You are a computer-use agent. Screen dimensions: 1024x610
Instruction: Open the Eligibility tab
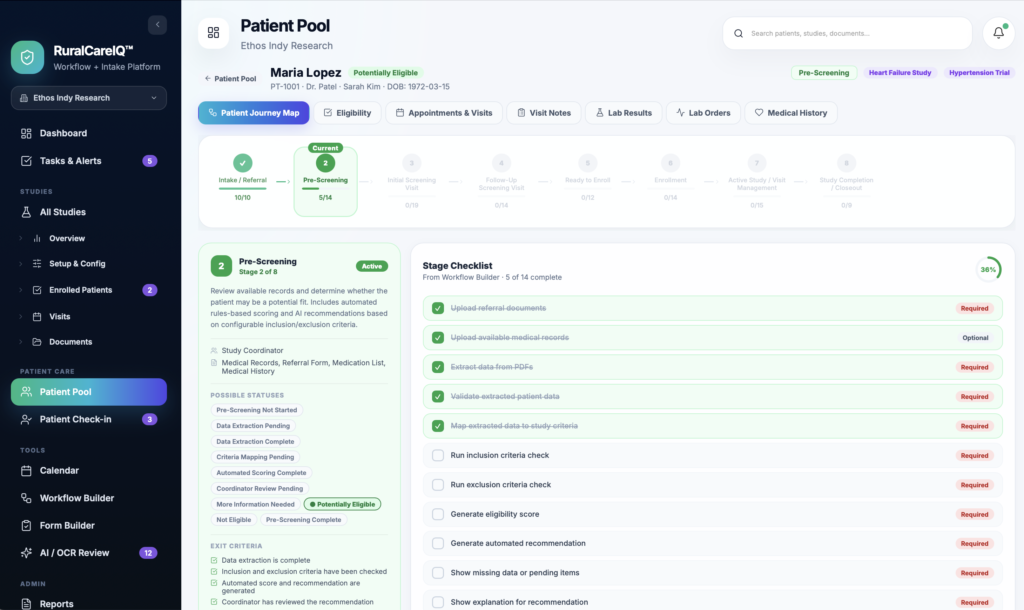[x=347, y=113]
